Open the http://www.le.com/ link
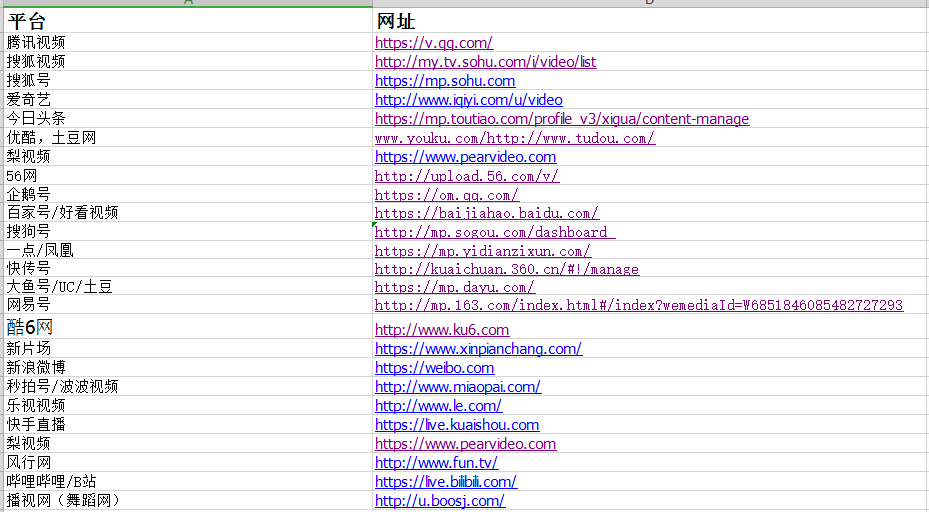 [x=438, y=405]
